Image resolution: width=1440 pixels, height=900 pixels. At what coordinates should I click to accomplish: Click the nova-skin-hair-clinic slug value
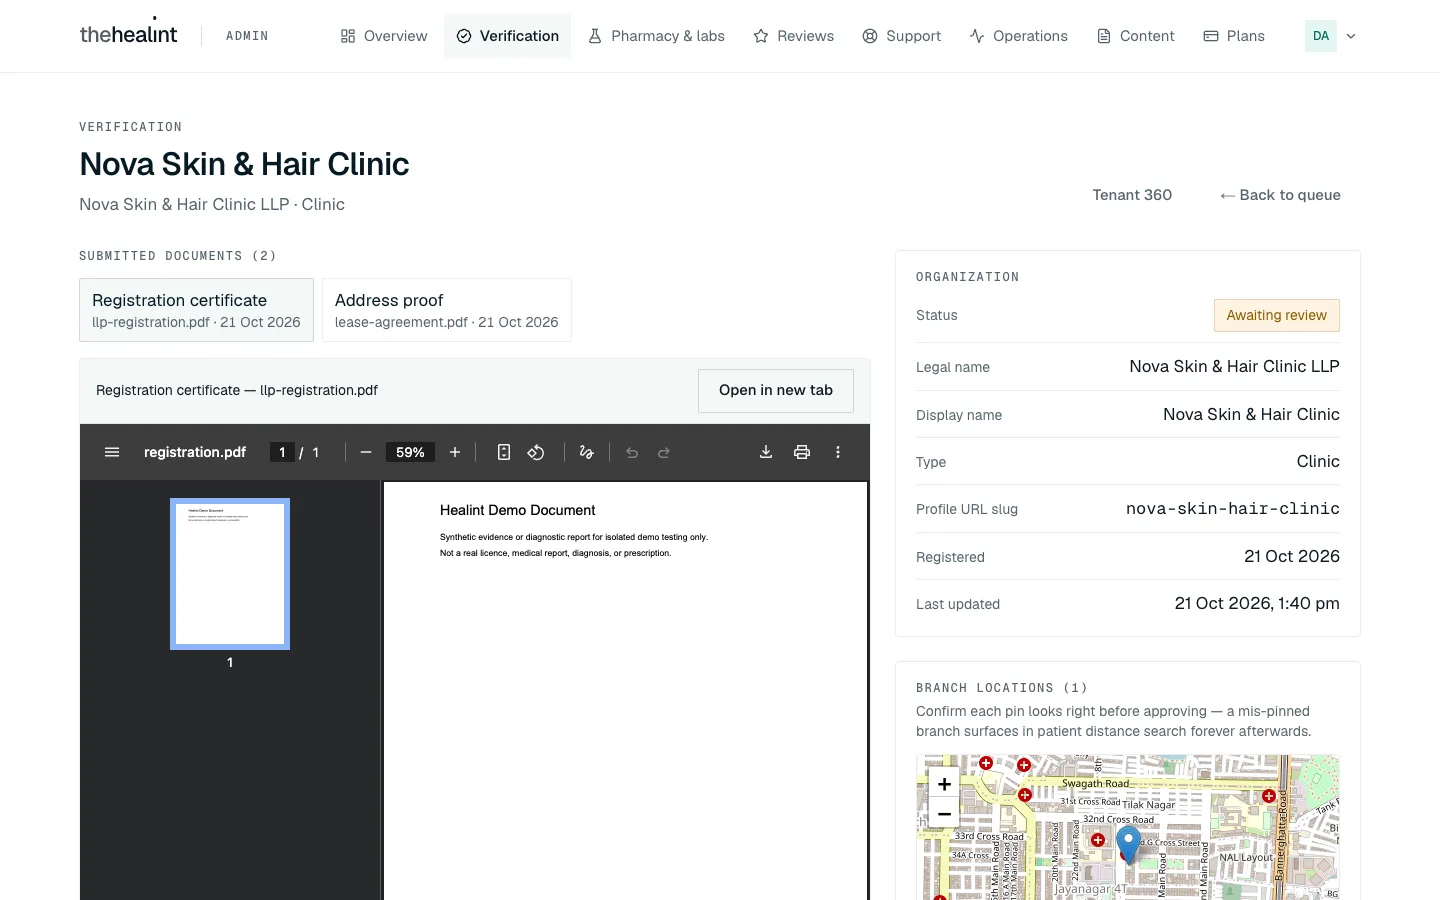point(1233,509)
